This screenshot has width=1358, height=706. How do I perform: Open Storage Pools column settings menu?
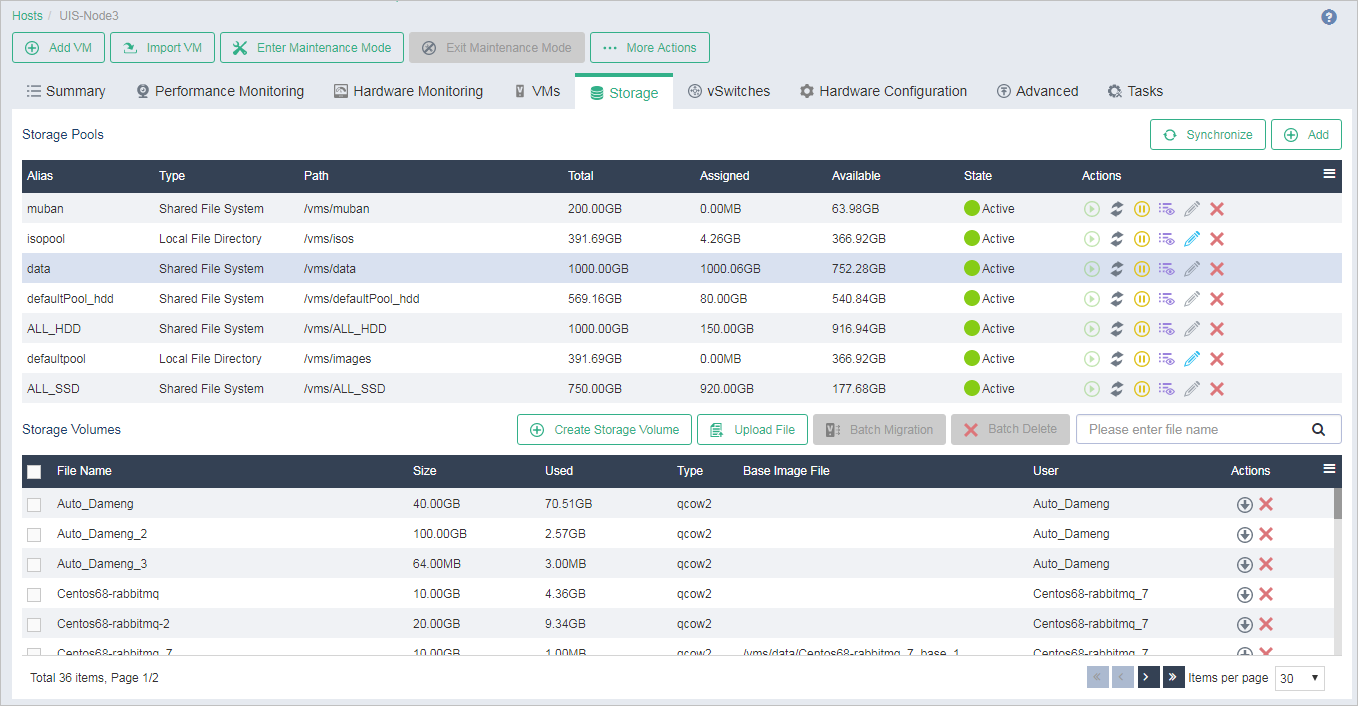(x=1329, y=174)
